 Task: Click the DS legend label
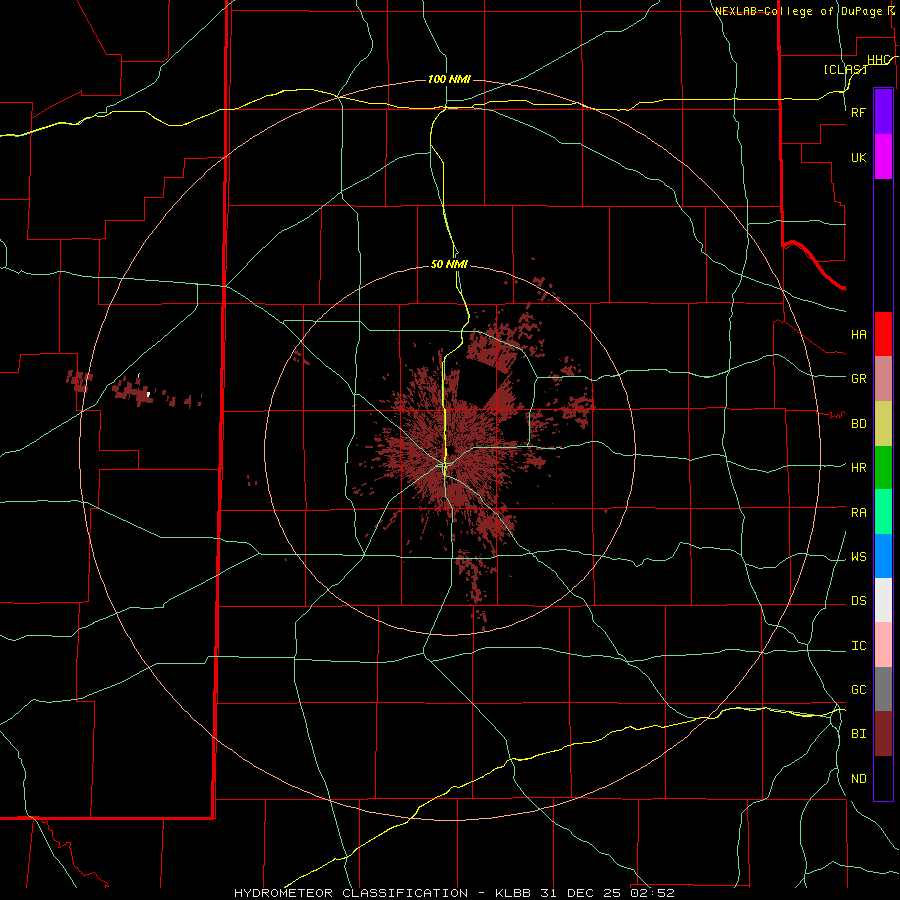[858, 601]
